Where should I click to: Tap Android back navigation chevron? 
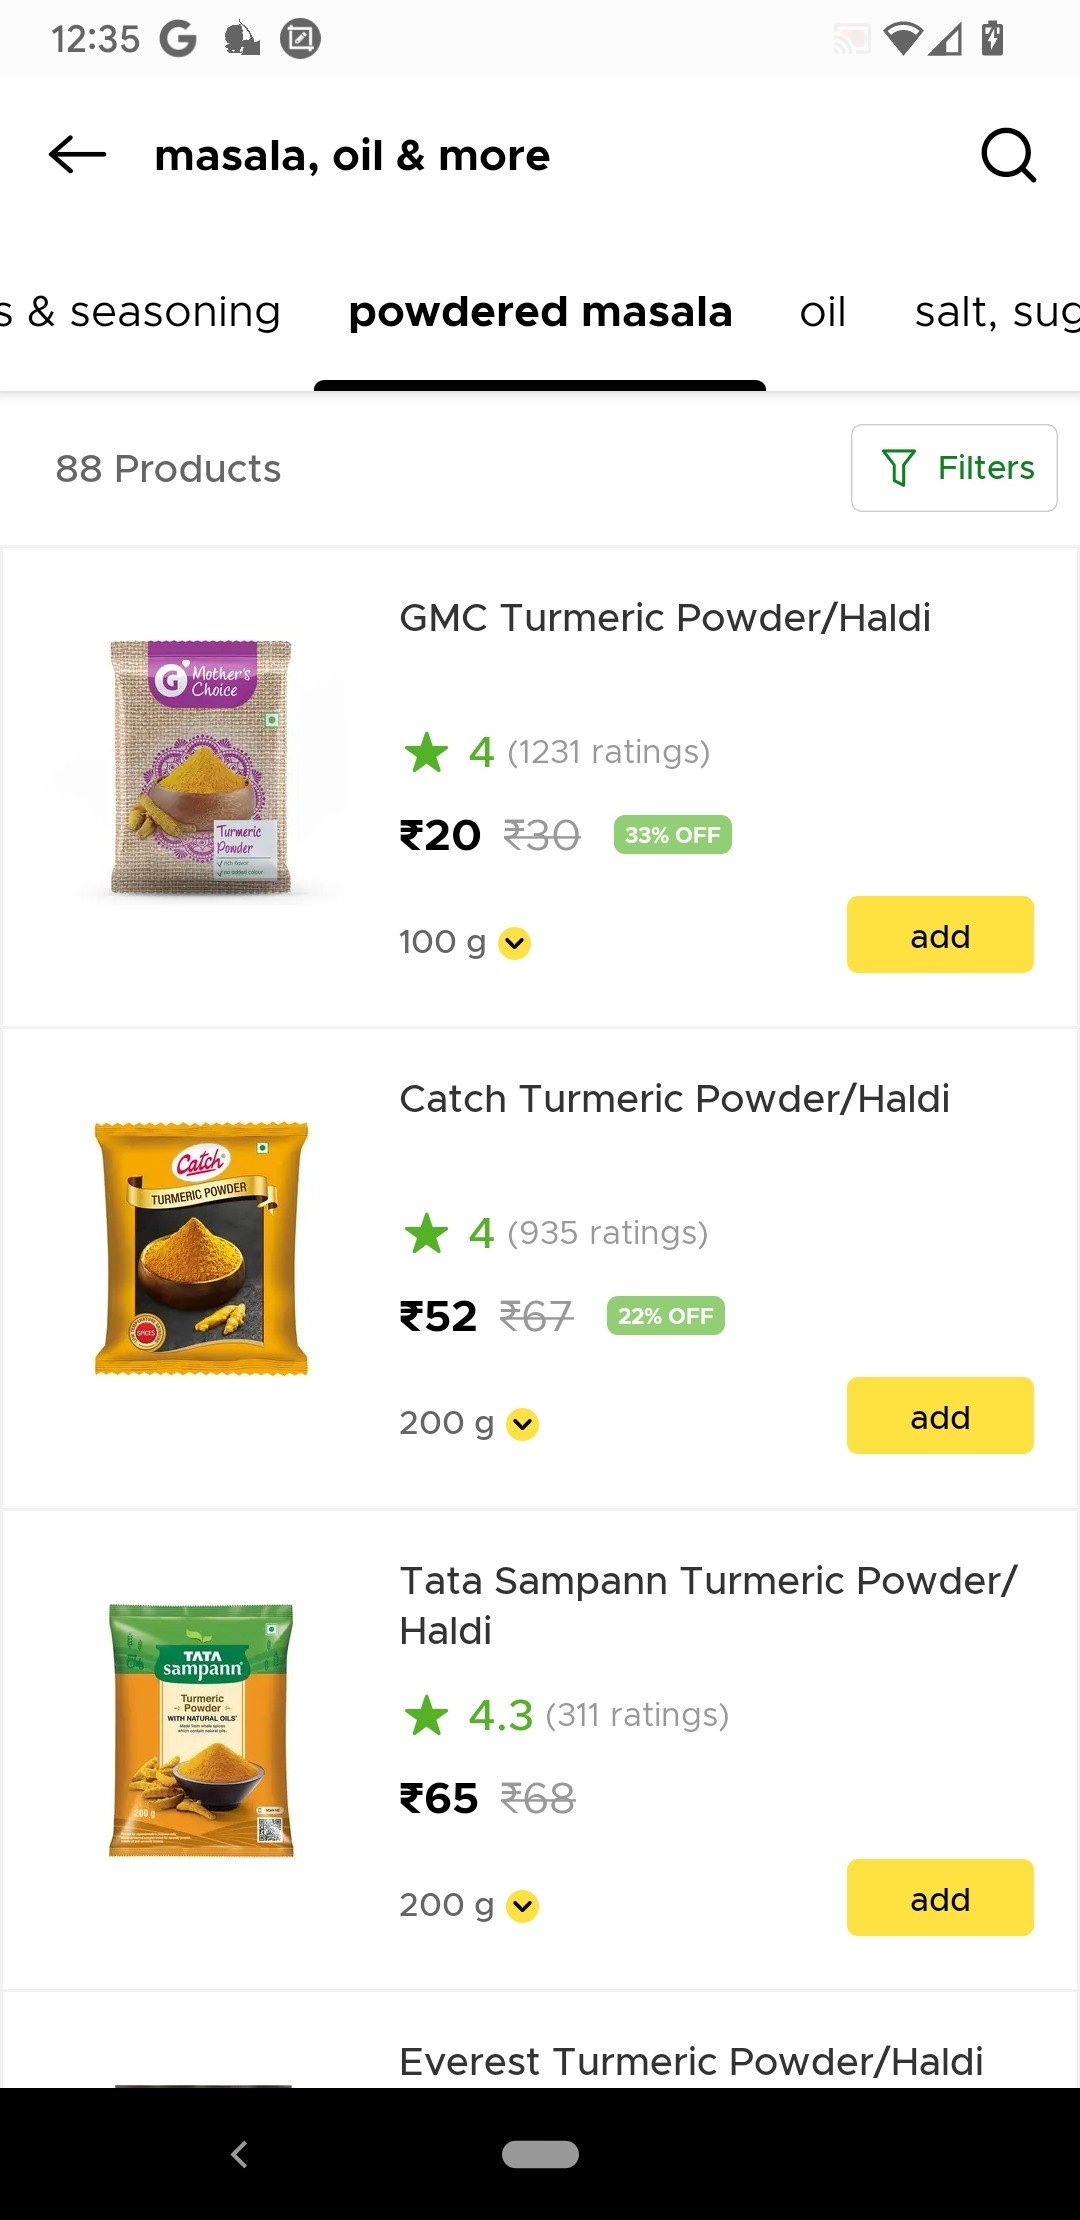click(239, 2154)
